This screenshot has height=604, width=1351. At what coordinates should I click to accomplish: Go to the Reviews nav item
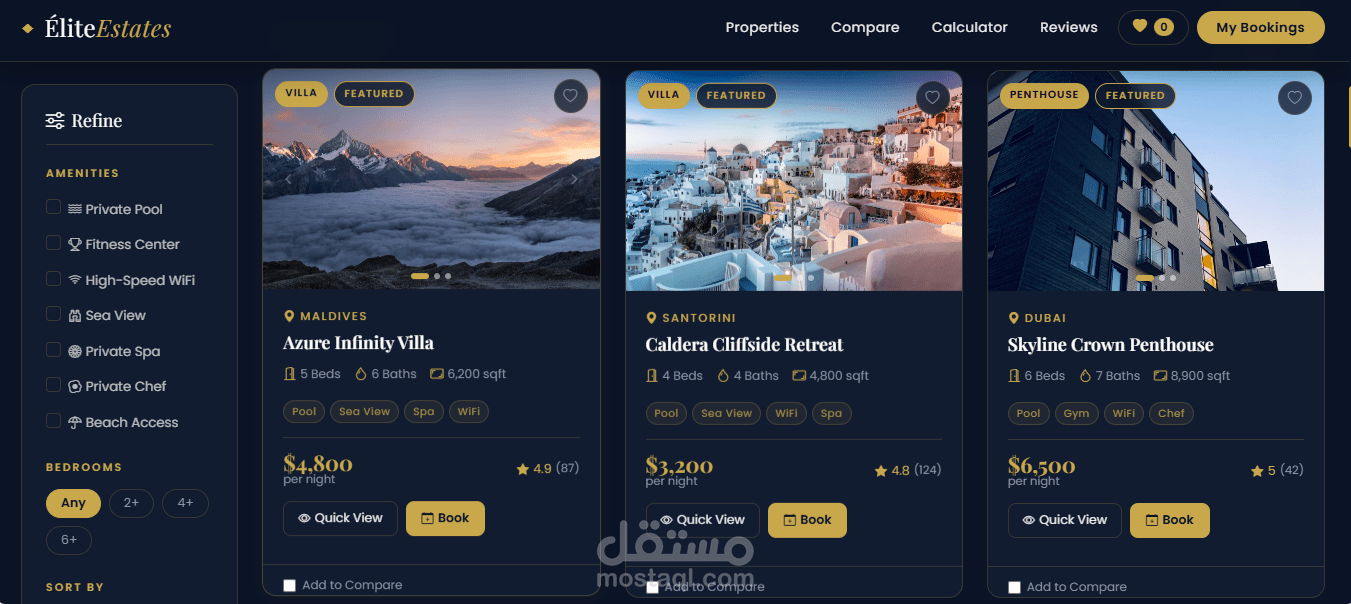pyautogui.click(x=1068, y=28)
